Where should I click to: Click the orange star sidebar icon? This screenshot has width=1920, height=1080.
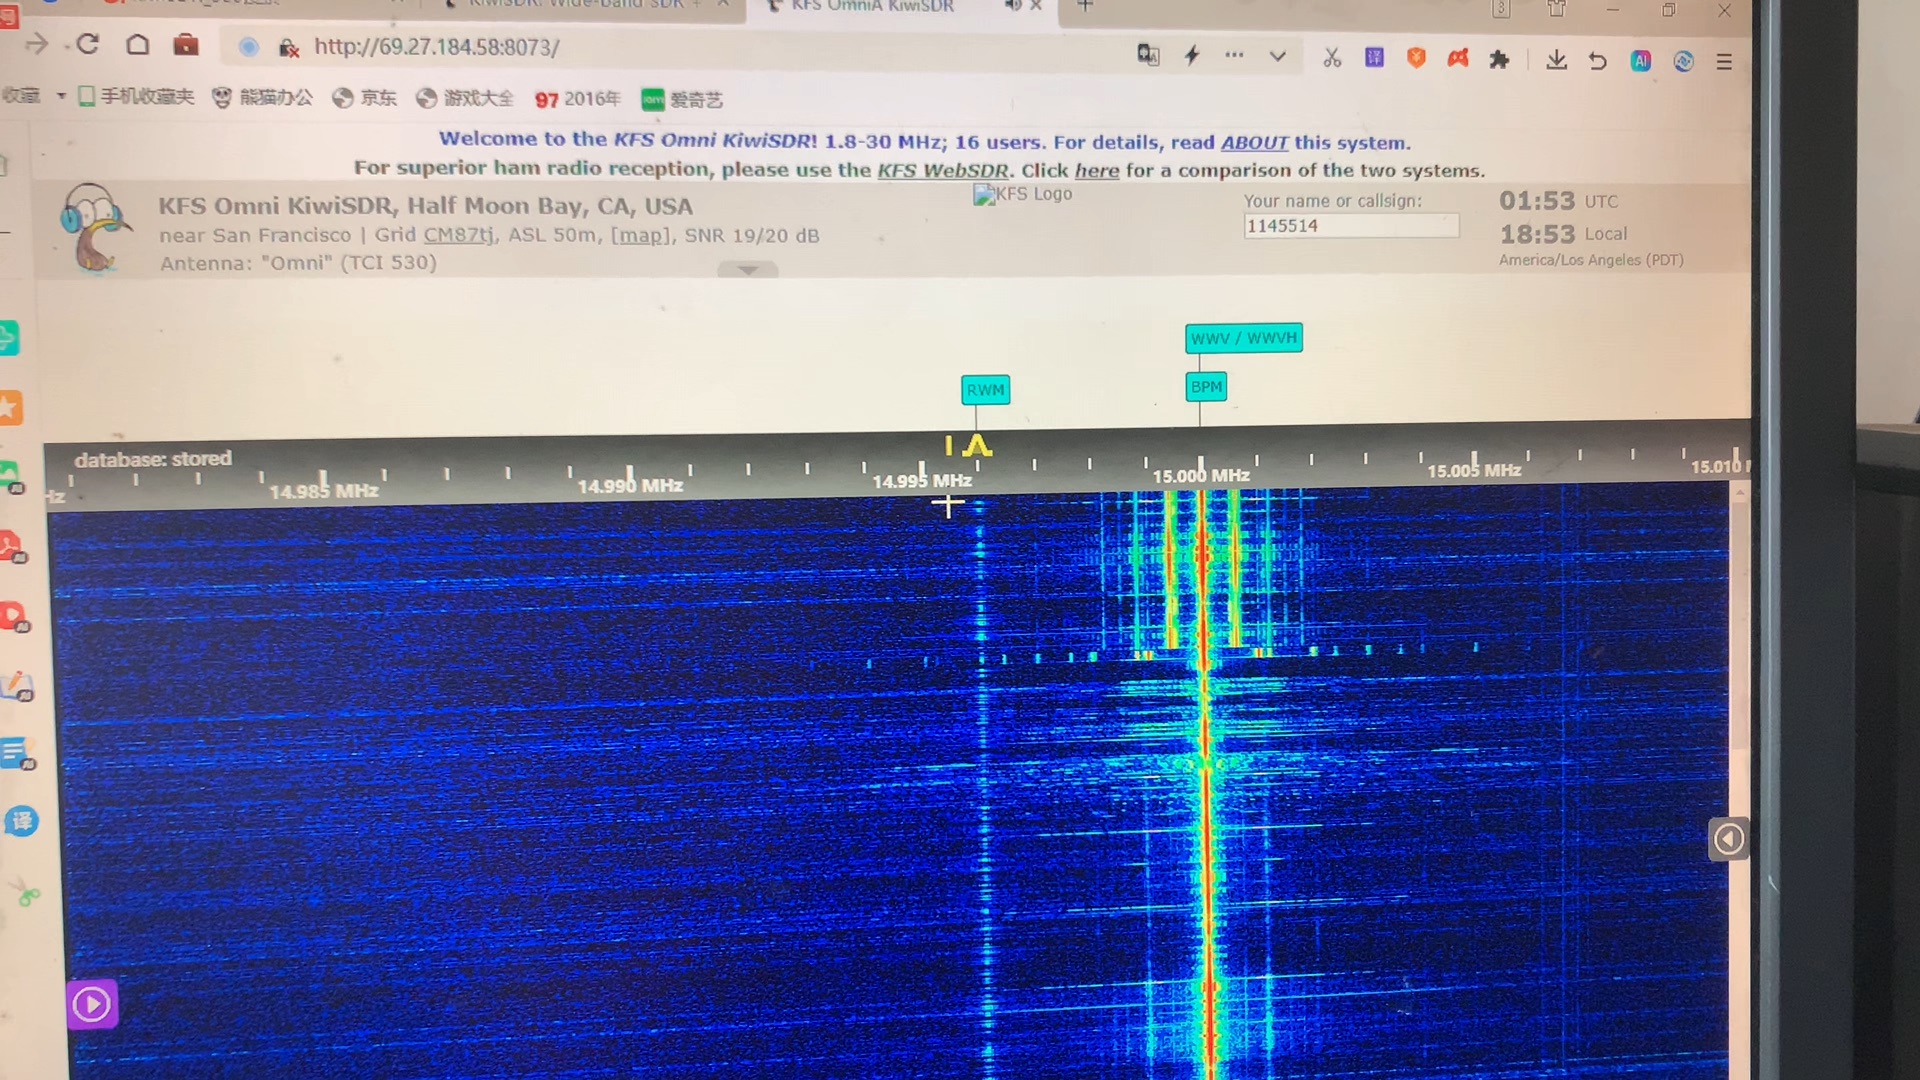click(10, 407)
